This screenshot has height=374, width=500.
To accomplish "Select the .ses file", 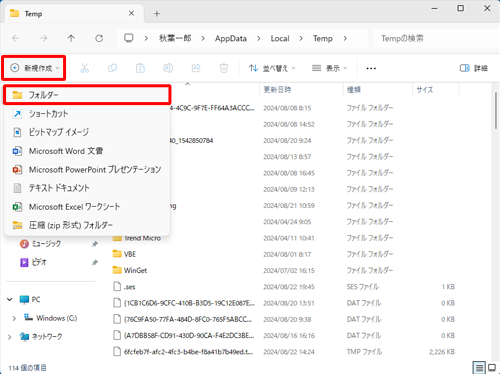I will [124, 287].
